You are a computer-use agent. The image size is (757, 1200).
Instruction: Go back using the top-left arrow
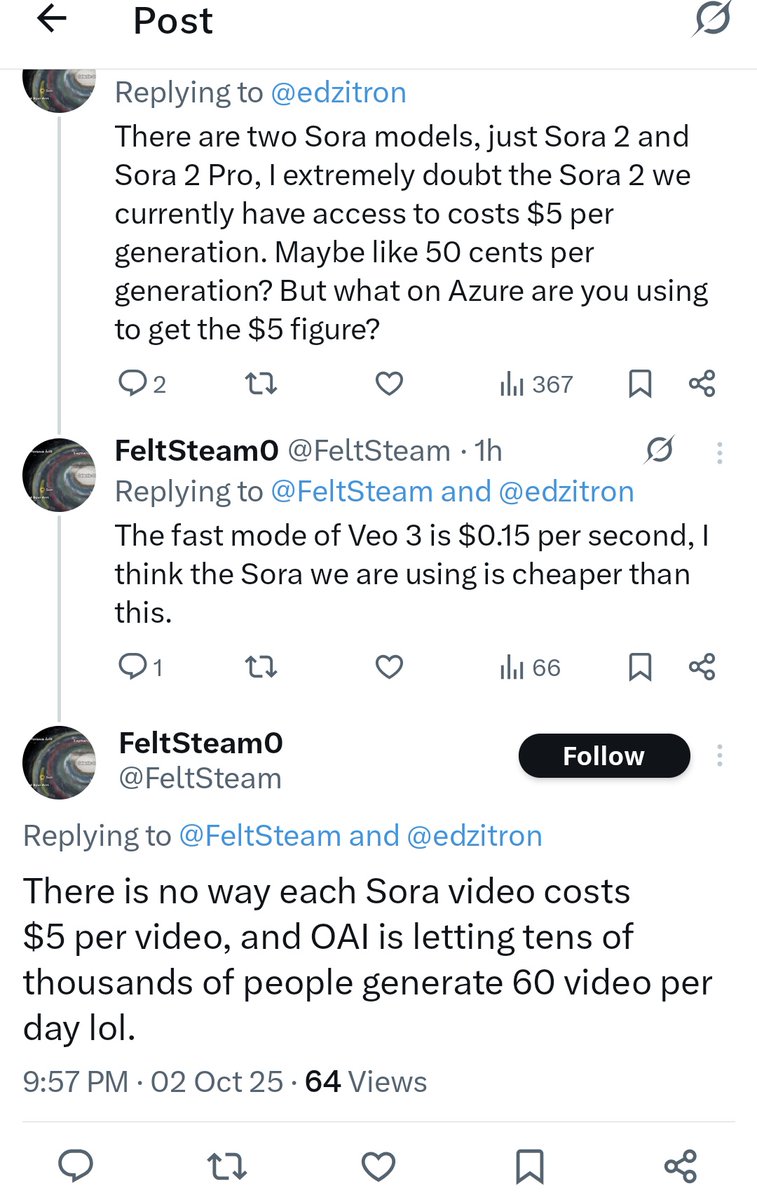(51, 20)
